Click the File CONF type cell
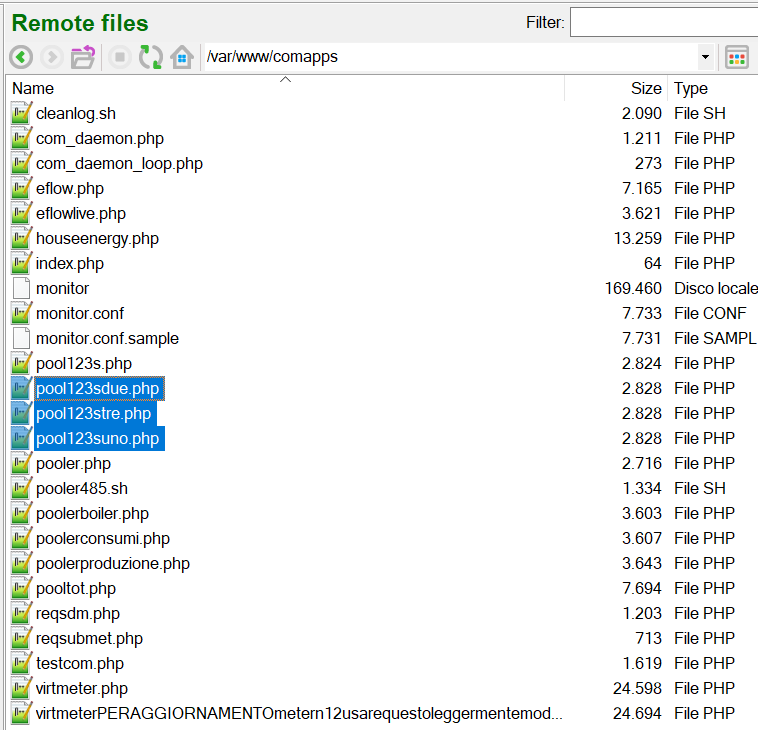Screen dimensions: 758x730 point(710,313)
